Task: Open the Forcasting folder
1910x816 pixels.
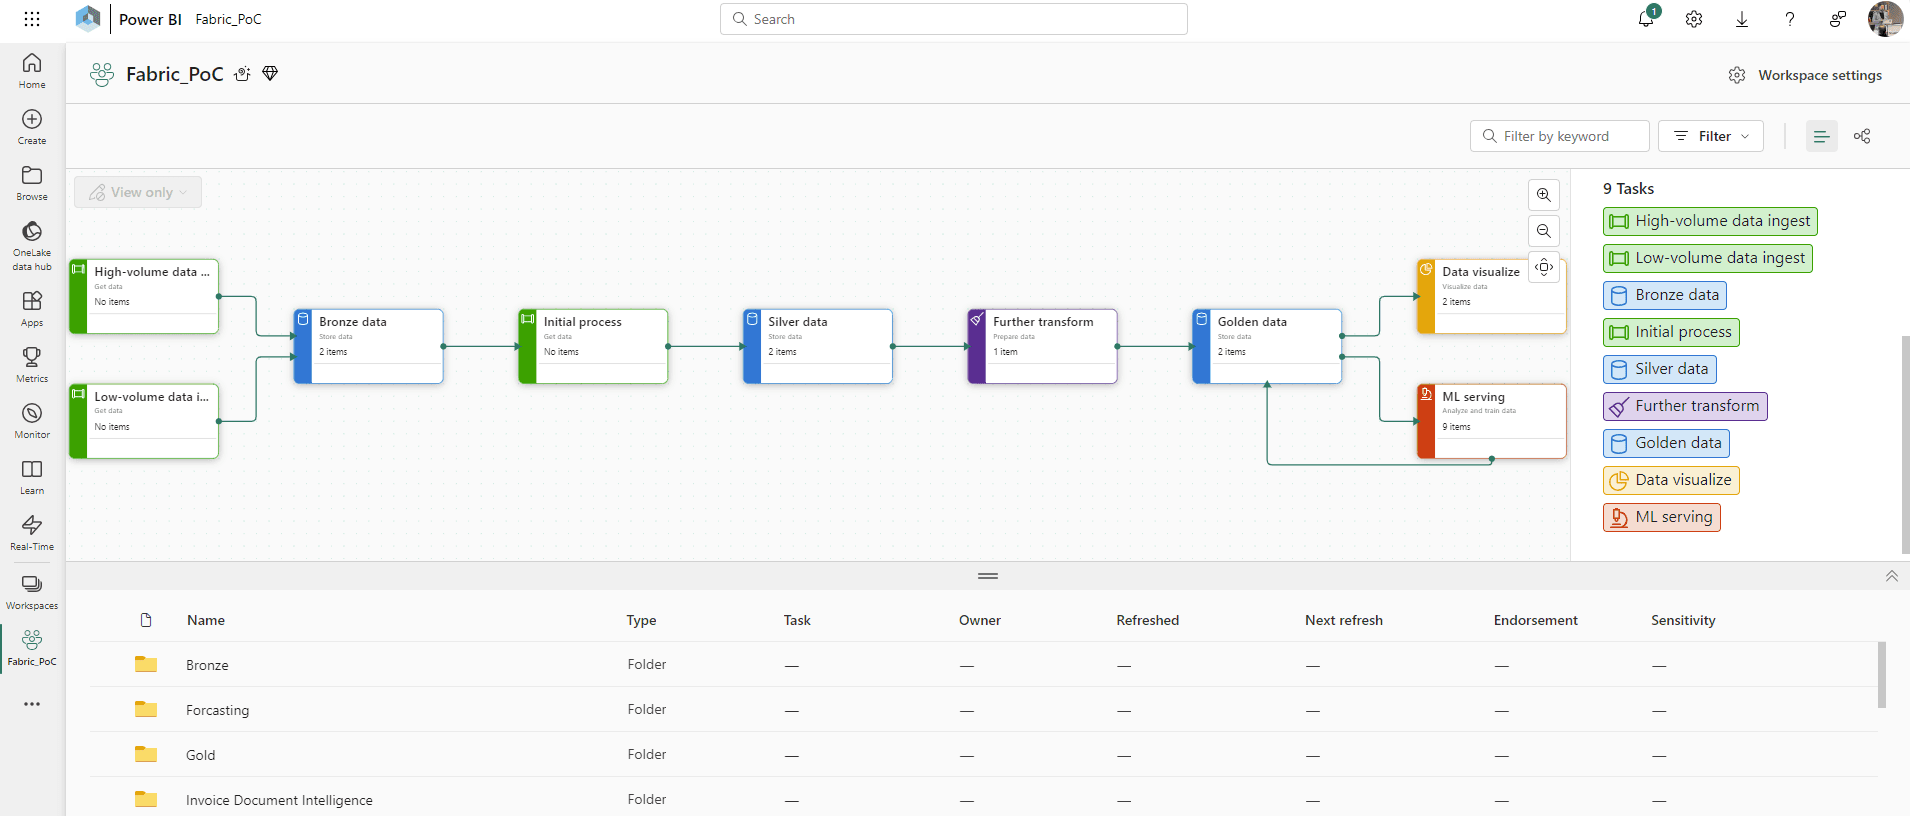Action: tap(217, 710)
